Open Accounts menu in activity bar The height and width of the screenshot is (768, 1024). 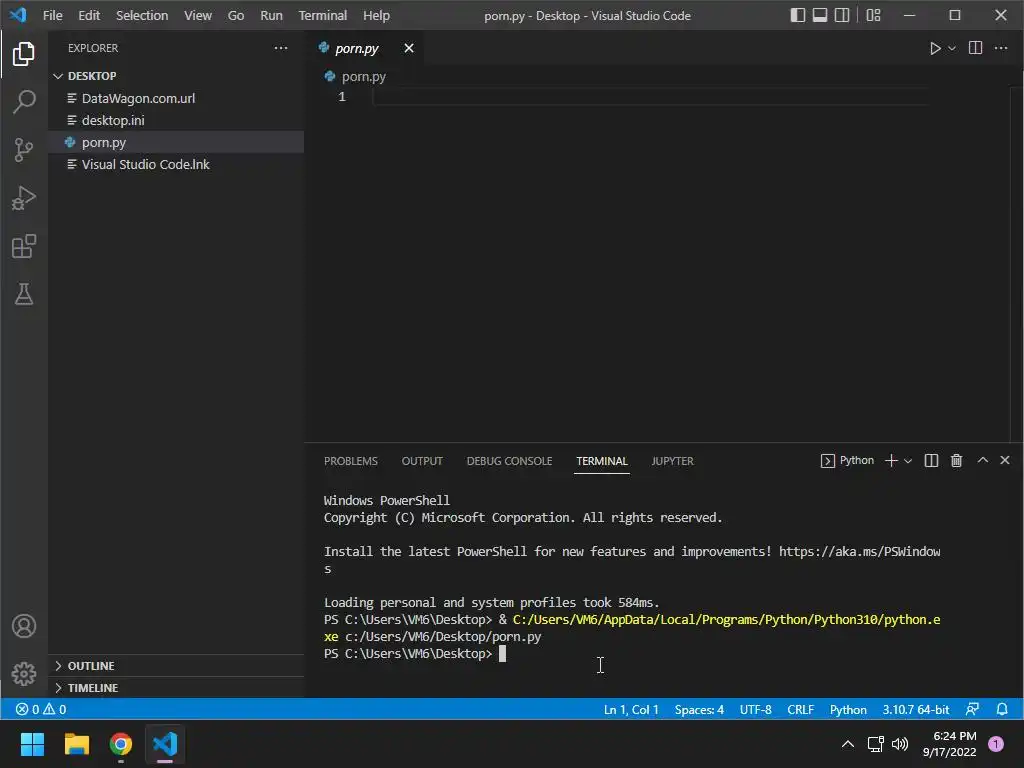coord(24,626)
